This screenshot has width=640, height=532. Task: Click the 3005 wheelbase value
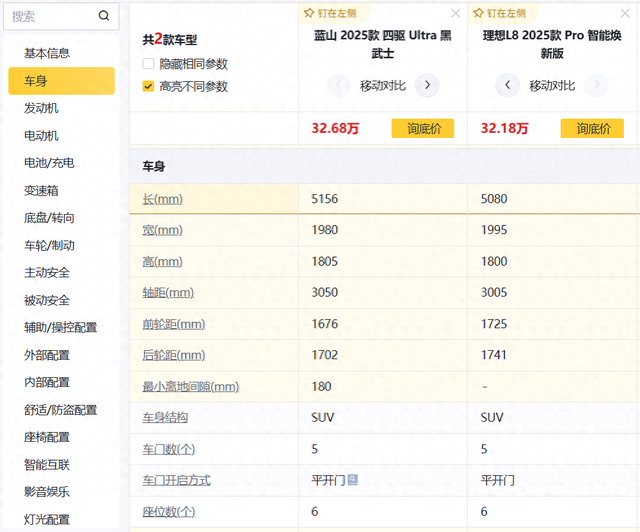pyautogui.click(x=494, y=292)
